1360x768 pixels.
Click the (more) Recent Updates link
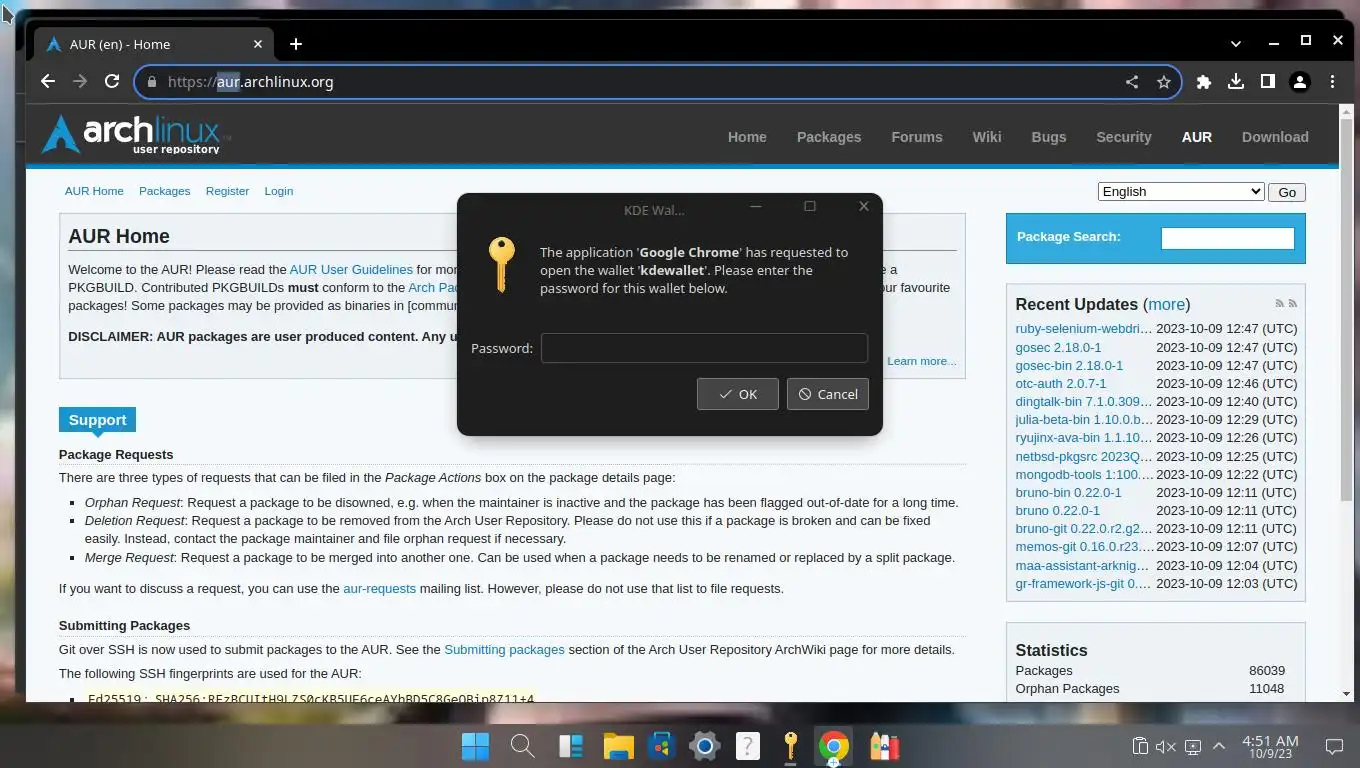[1166, 304]
